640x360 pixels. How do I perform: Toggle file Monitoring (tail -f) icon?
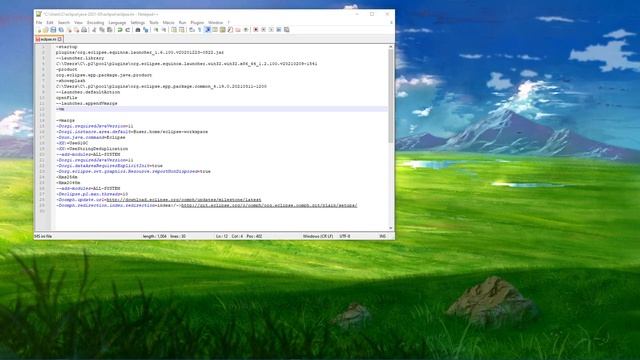coord(246,30)
